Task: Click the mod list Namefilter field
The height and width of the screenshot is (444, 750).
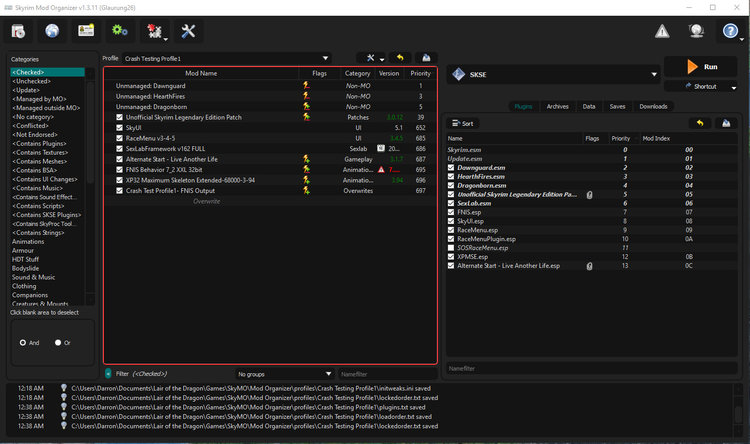Action: 388,374
